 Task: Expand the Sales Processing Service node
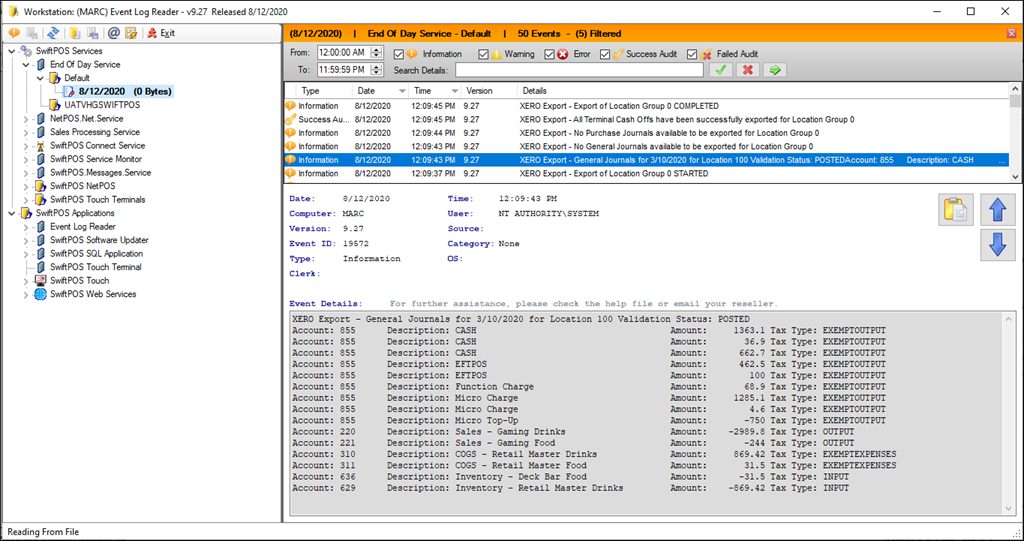(x=26, y=132)
